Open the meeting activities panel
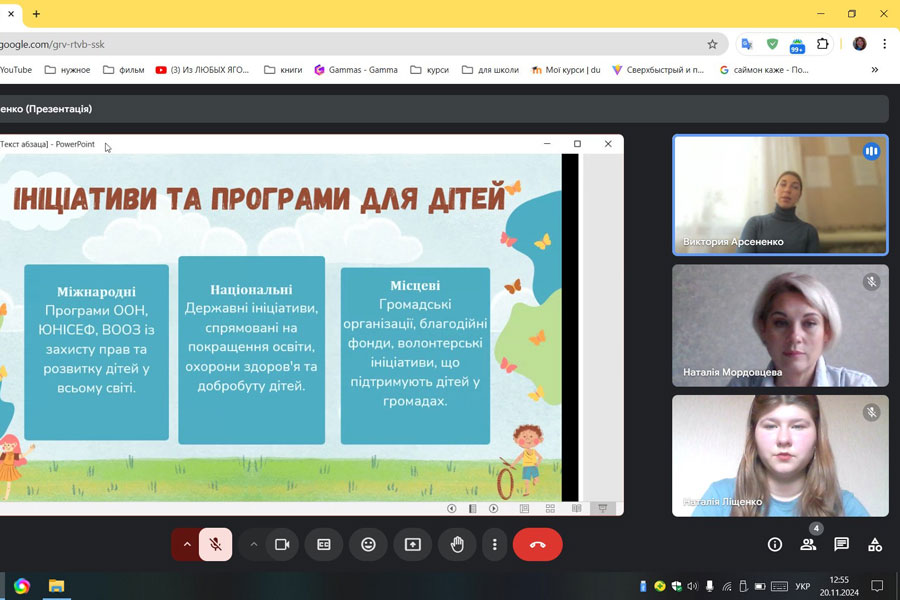Image resolution: width=900 pixels, height=600 pixels. pyautogui.click(x=875, y=544)
